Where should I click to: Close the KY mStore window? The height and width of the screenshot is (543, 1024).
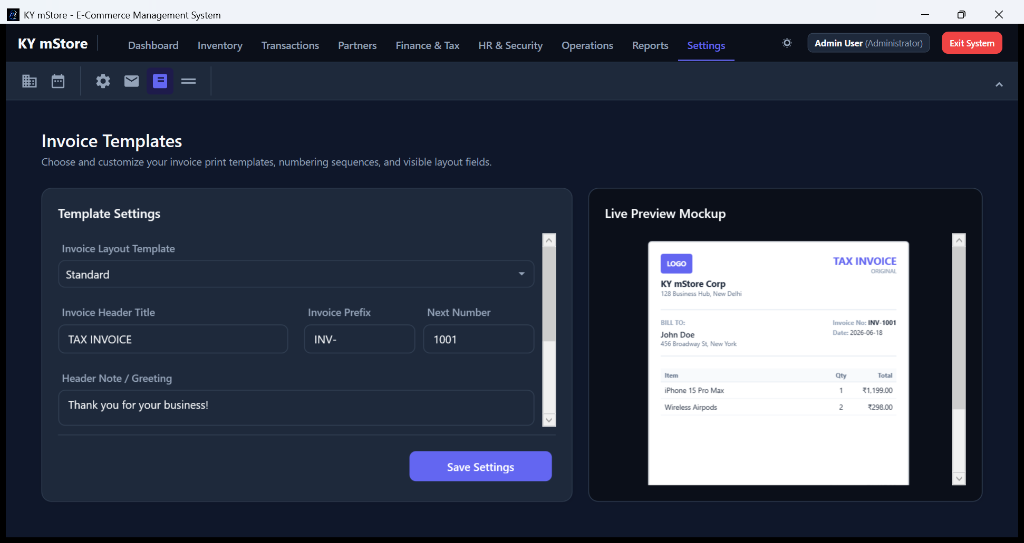(999, 14)
